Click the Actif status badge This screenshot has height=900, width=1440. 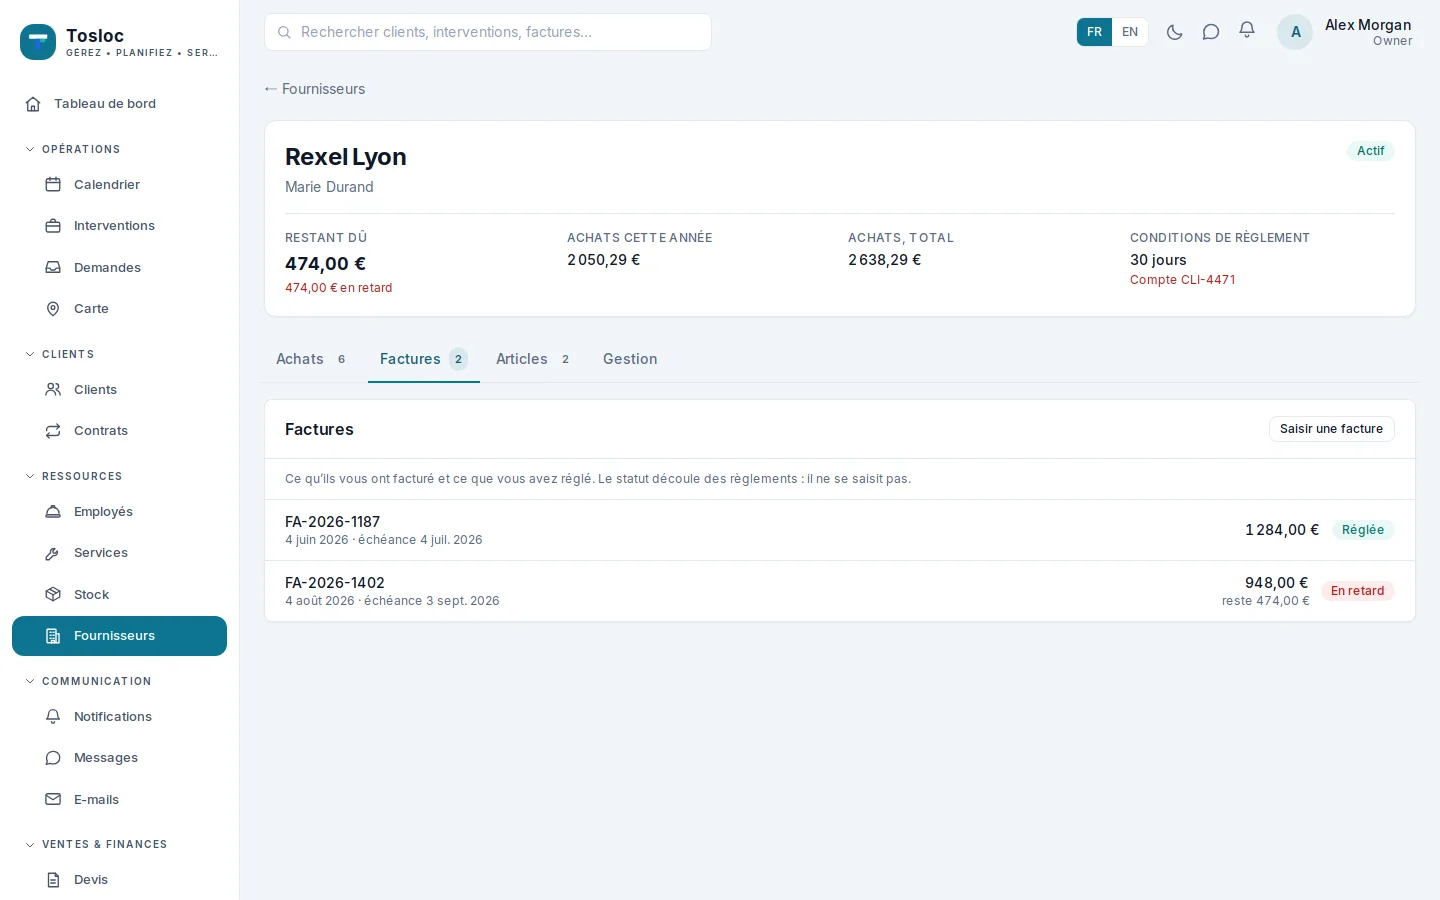(x=1370, y=151)
